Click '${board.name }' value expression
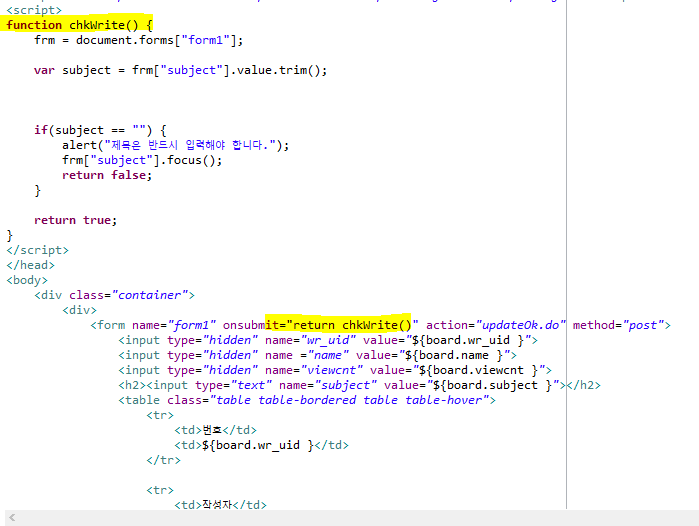699x526 pixels. (455, 355)
